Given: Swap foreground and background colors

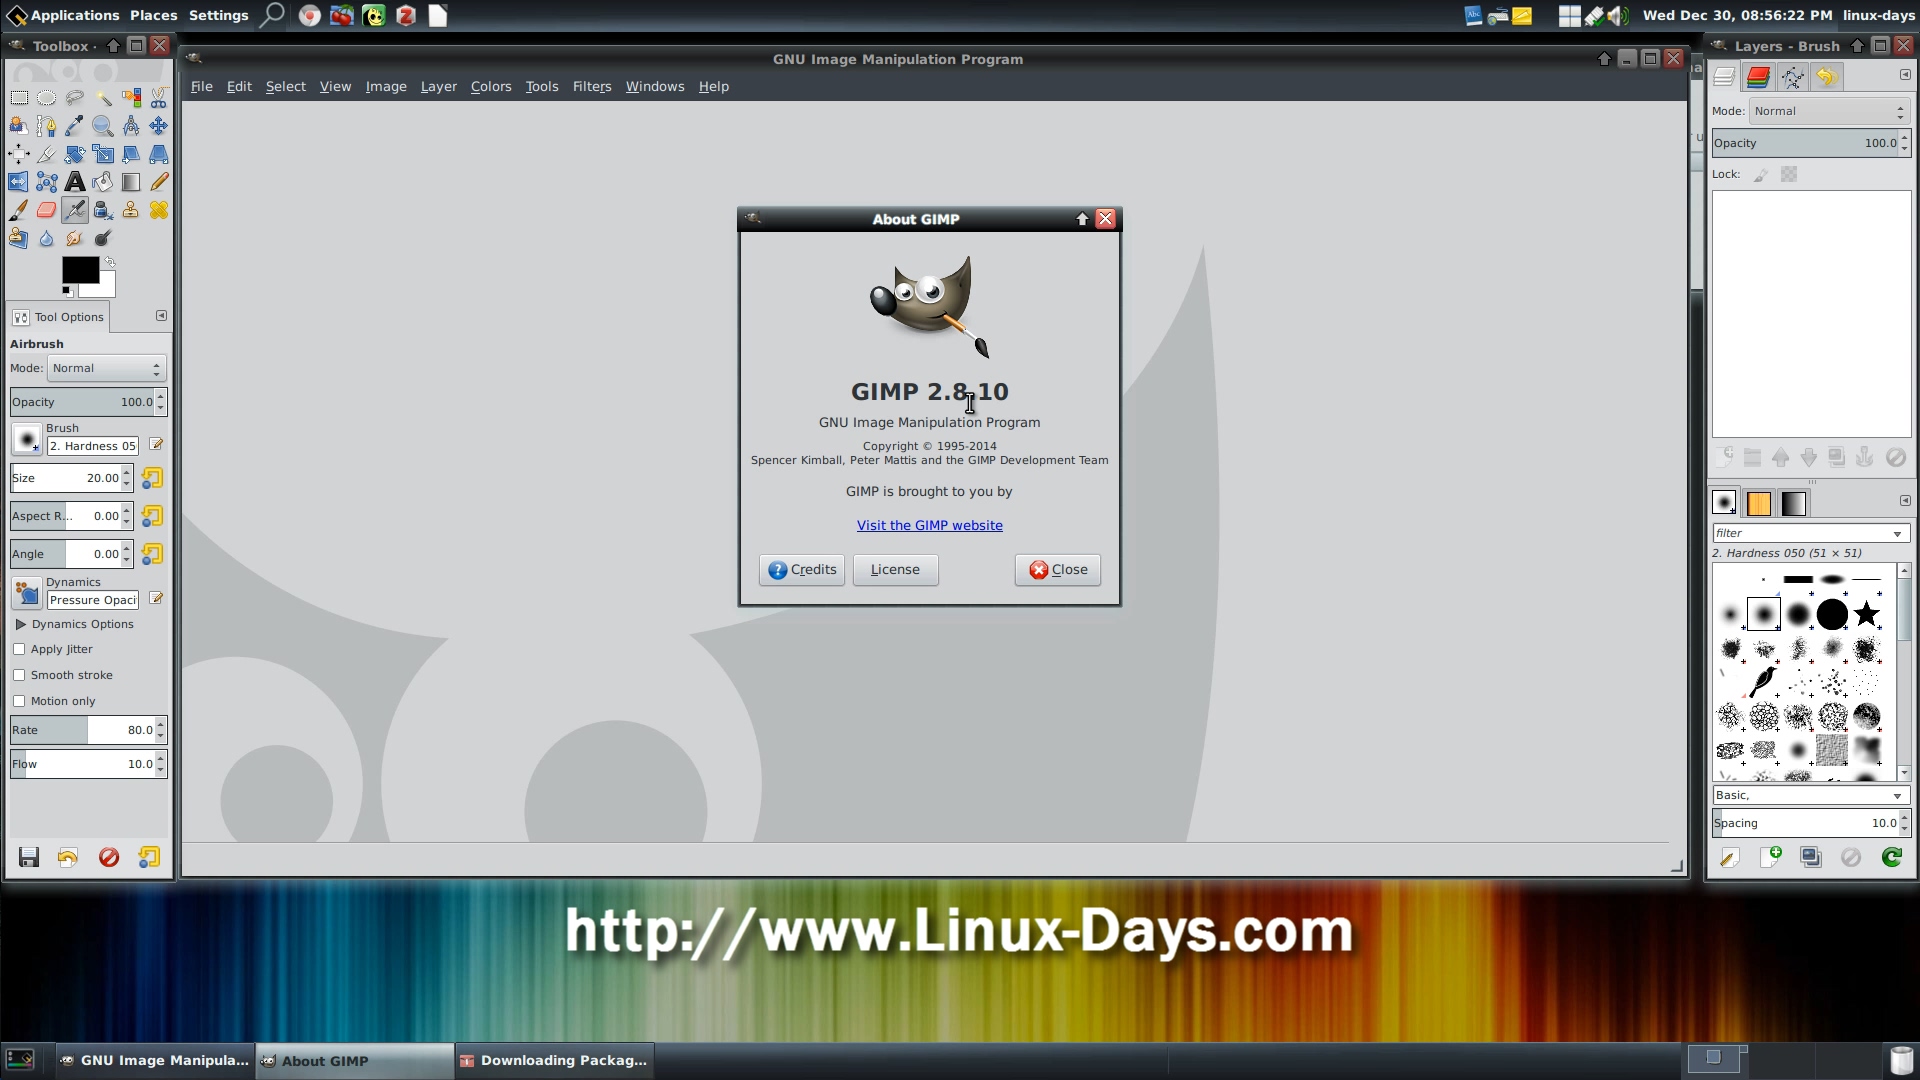Looking at the screenshot, I should [x=109, y=262].
